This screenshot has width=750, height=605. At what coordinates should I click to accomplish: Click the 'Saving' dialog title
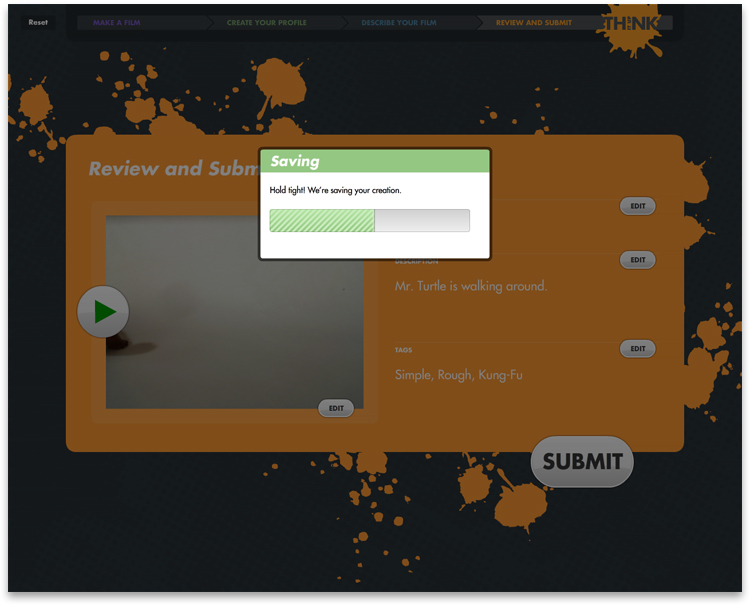coord(295,161)
